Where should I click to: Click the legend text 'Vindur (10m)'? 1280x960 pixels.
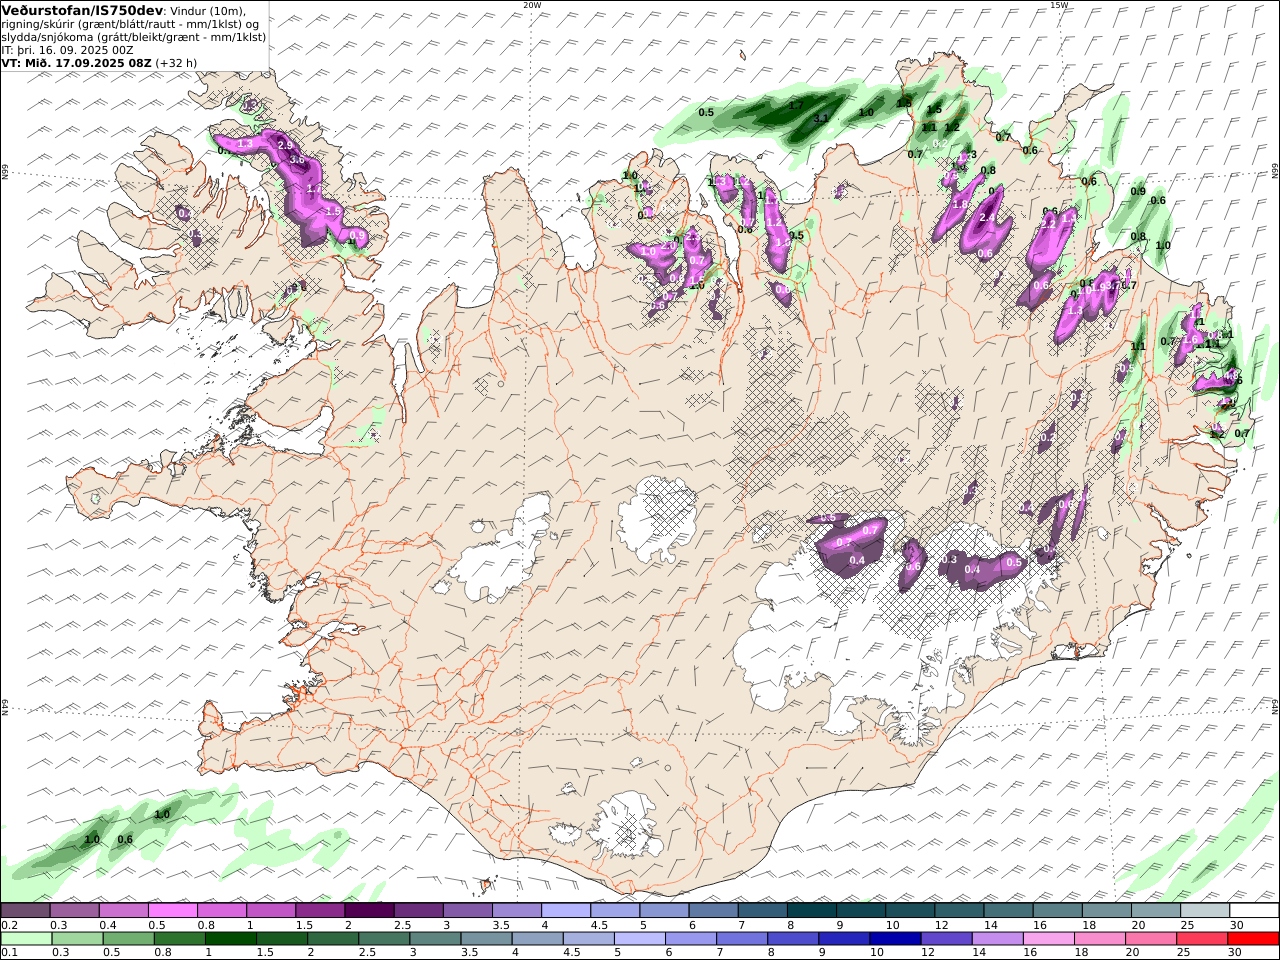(208, 10)
